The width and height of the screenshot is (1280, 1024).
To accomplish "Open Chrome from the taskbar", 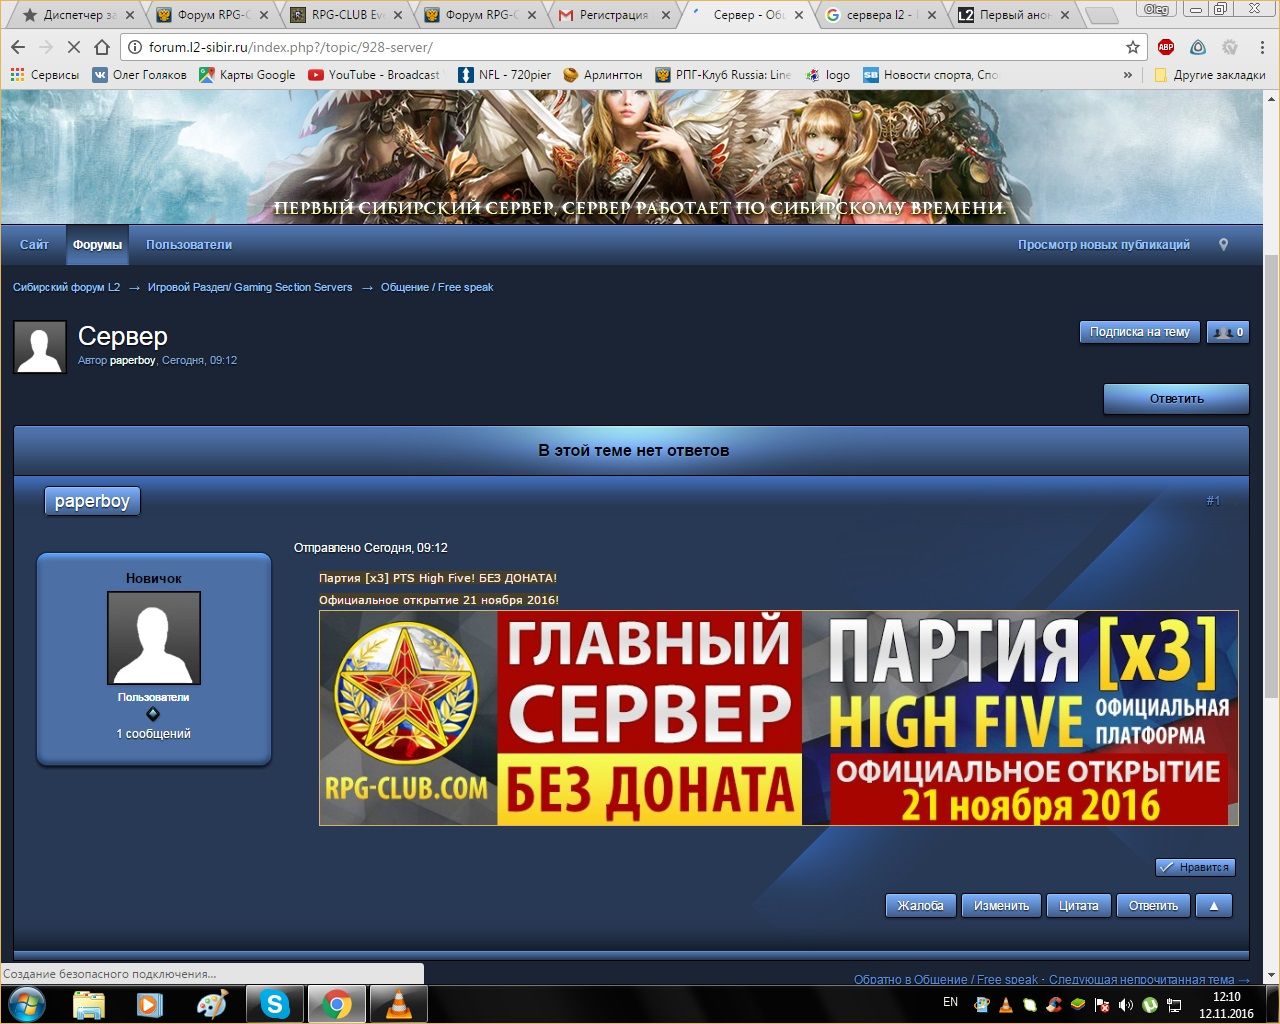I will (x=337, y=1005).
